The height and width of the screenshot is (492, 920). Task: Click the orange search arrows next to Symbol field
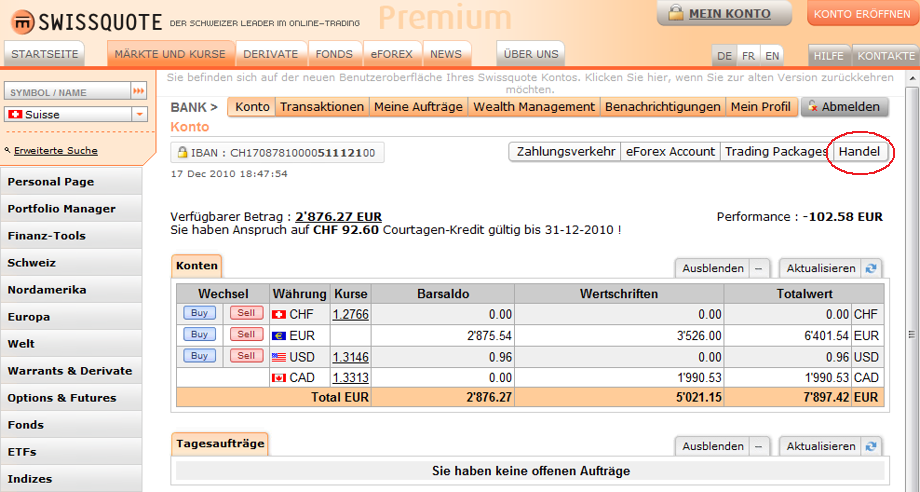(x=138, y=91)
